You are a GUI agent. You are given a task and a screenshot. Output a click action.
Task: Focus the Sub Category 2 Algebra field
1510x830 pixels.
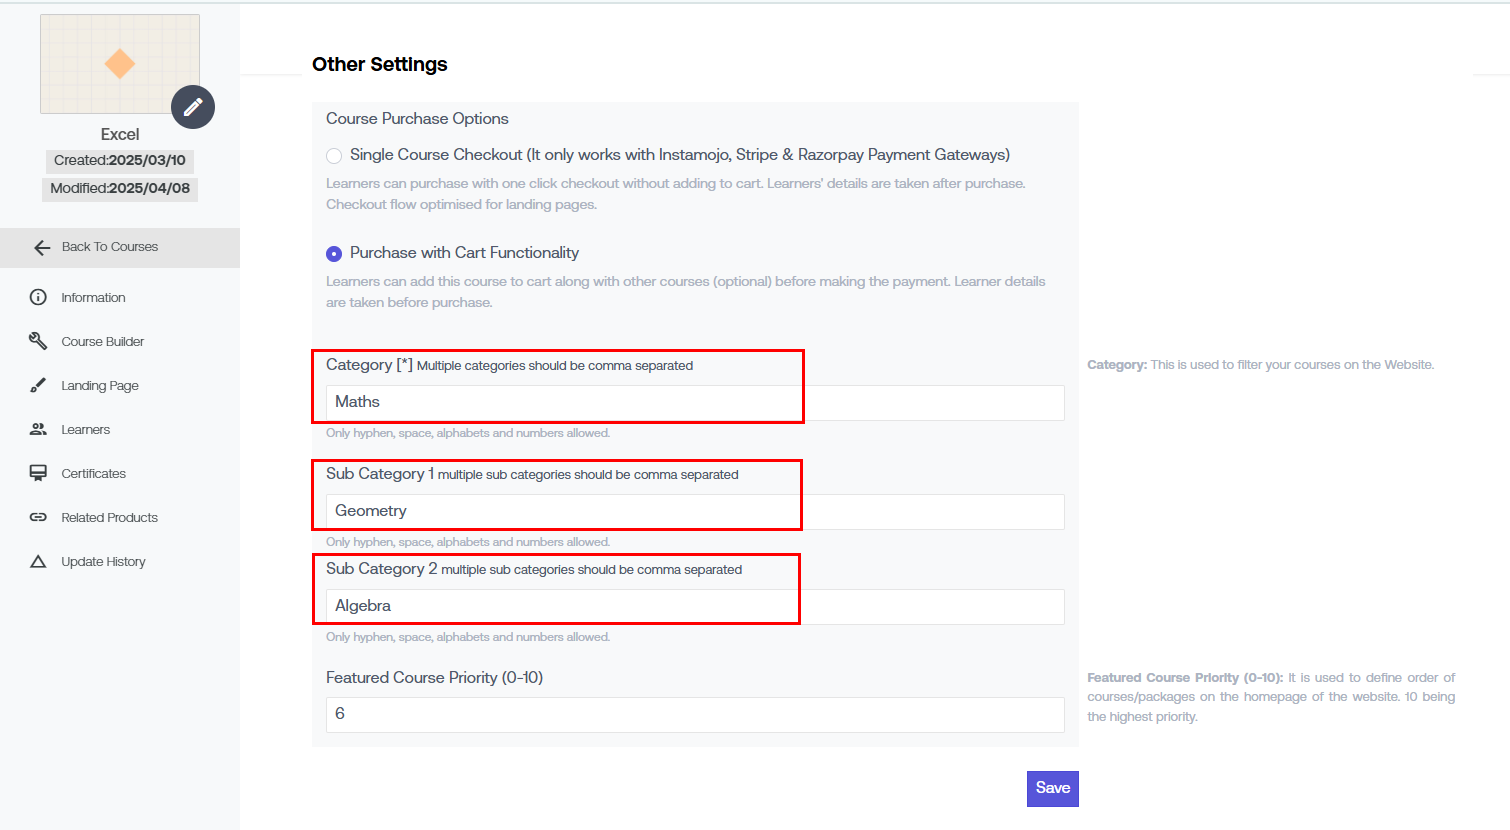[694, 606]
